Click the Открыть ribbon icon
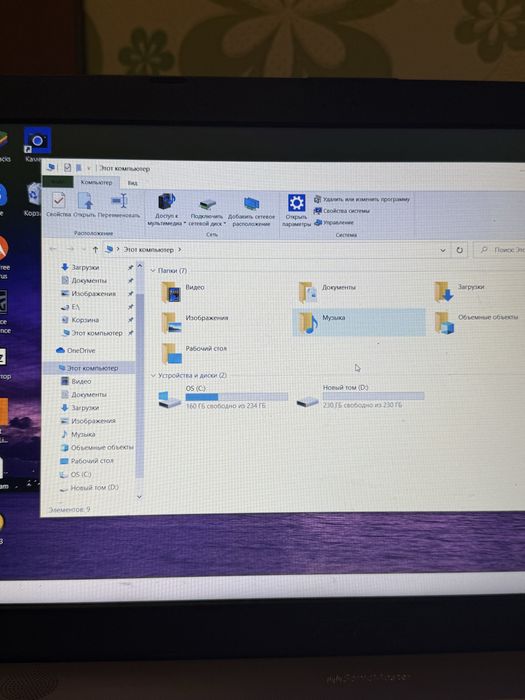Viewport: 525px width, 700px height. point(85,205)
